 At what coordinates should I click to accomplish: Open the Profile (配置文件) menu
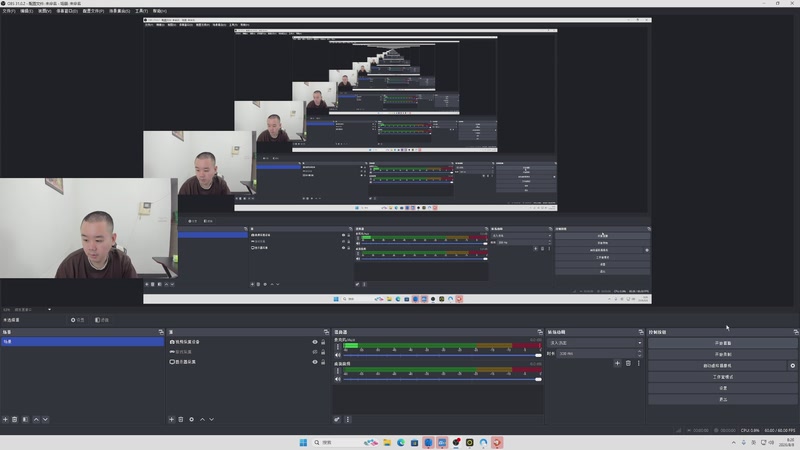point(93,11)
